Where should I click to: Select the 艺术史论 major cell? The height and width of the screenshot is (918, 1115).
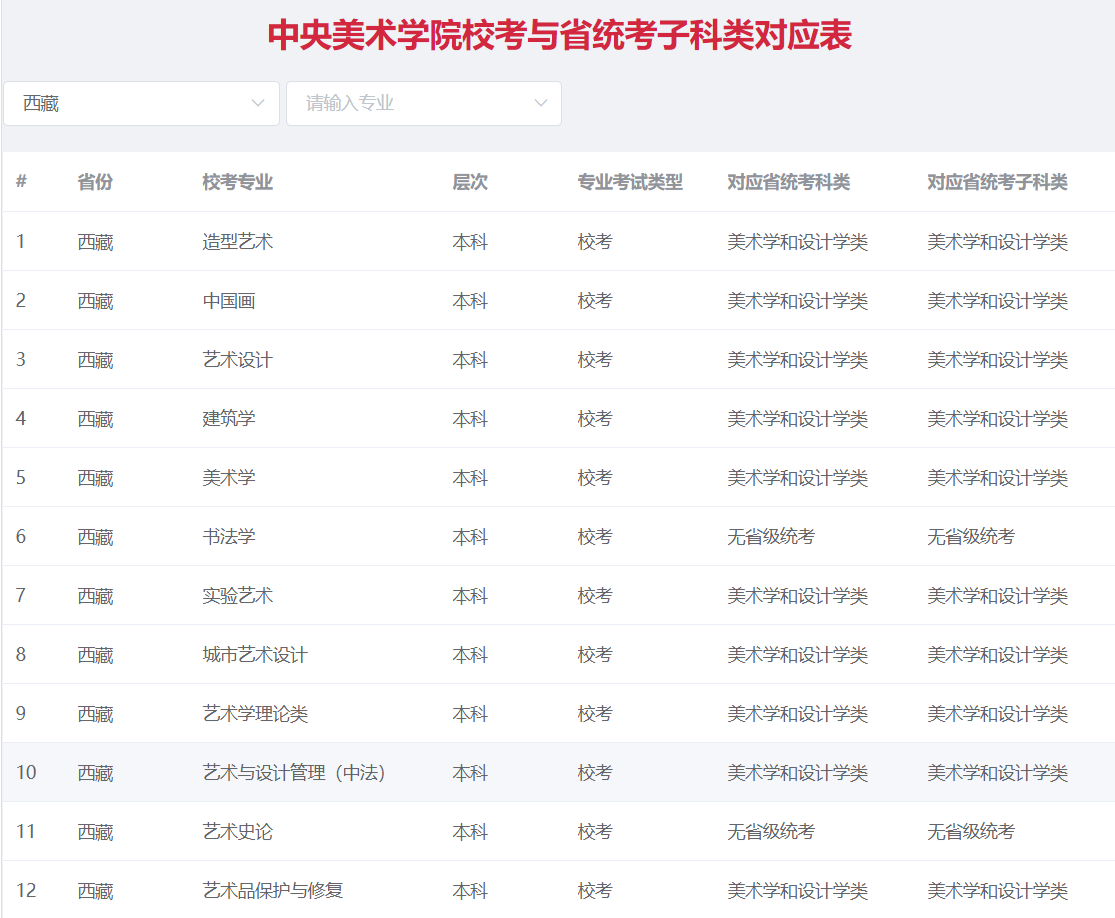(x=238, y=832)
